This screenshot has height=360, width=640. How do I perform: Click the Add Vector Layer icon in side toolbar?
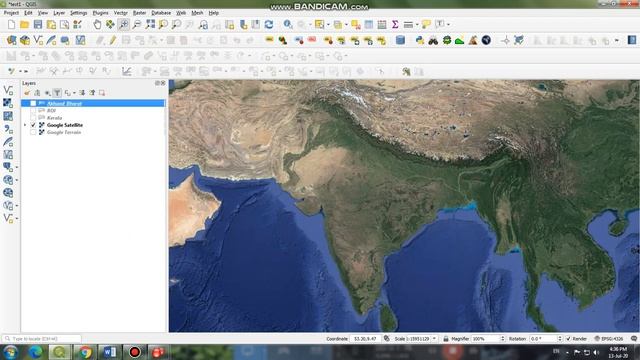(x=8, y=91)
